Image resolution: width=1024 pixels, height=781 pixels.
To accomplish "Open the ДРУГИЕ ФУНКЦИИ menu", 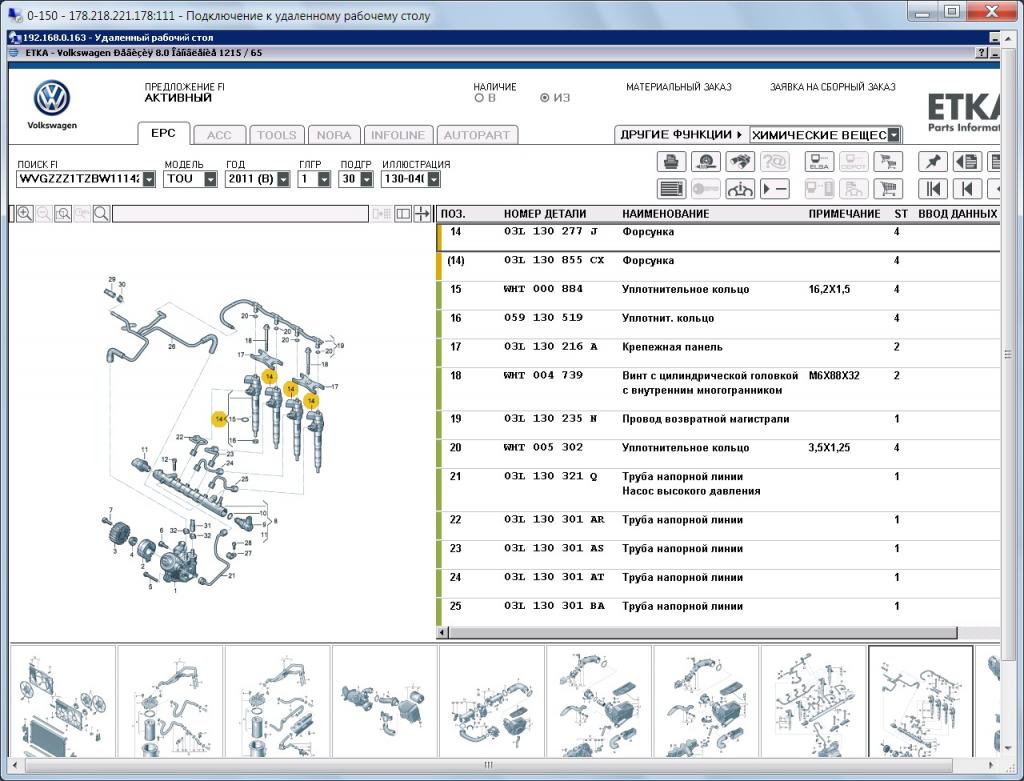I will [681, 135].
